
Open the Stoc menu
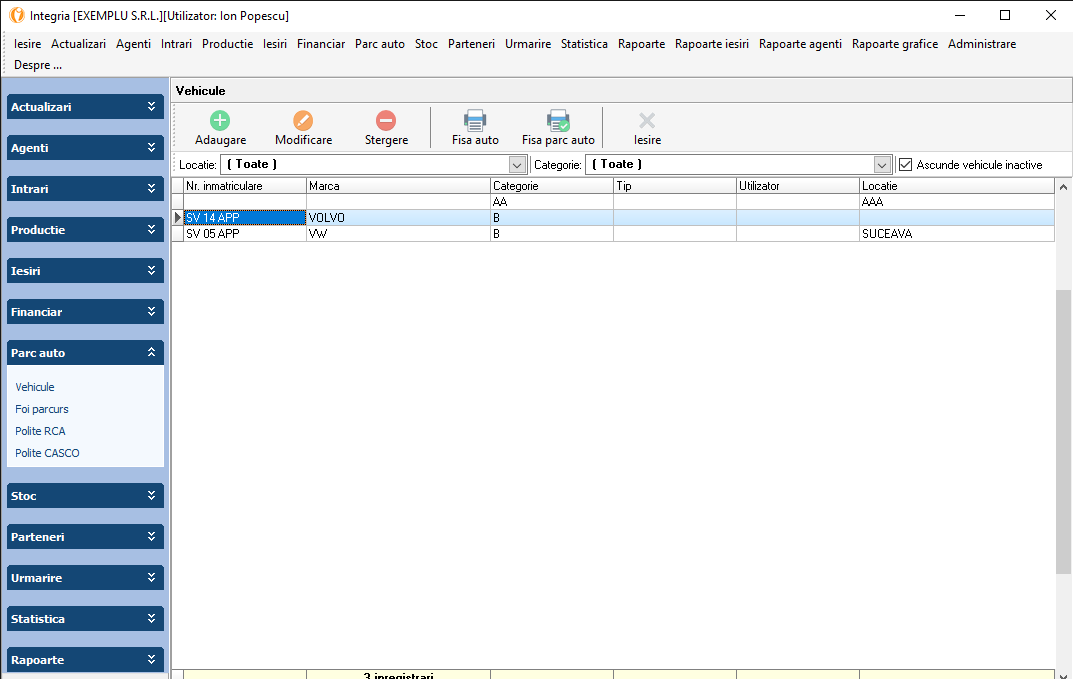426,44
